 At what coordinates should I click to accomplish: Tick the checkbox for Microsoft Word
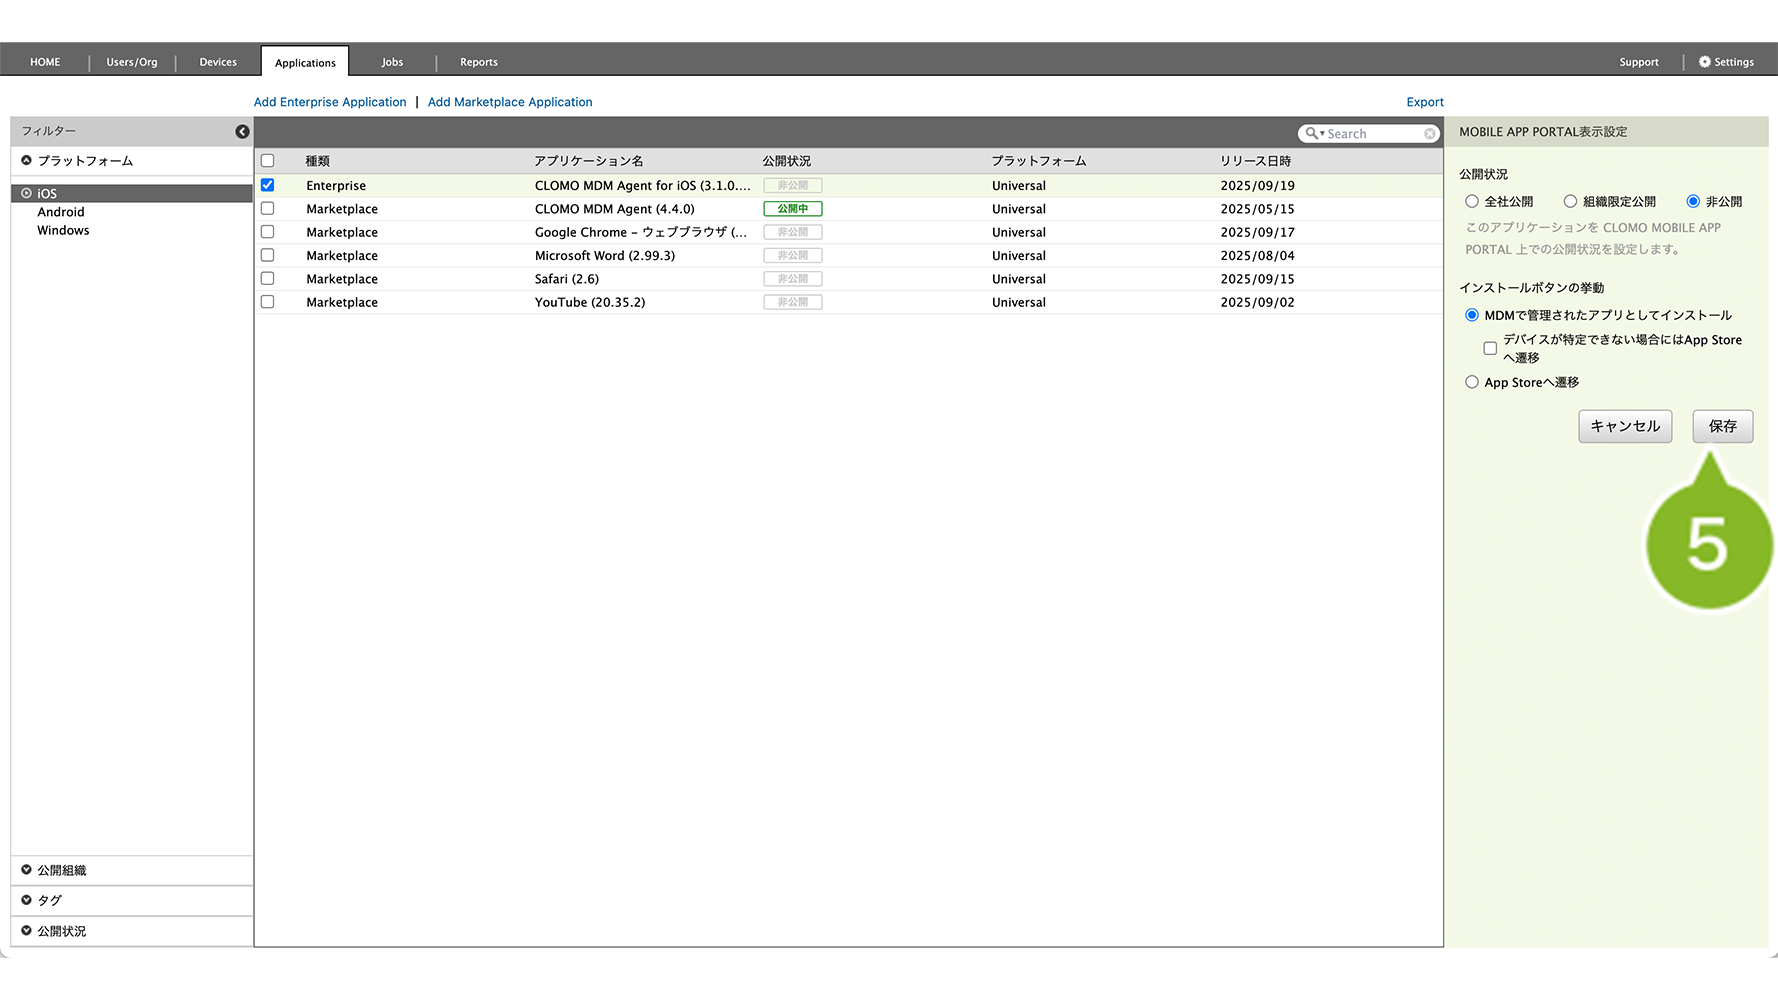(267, 255)
